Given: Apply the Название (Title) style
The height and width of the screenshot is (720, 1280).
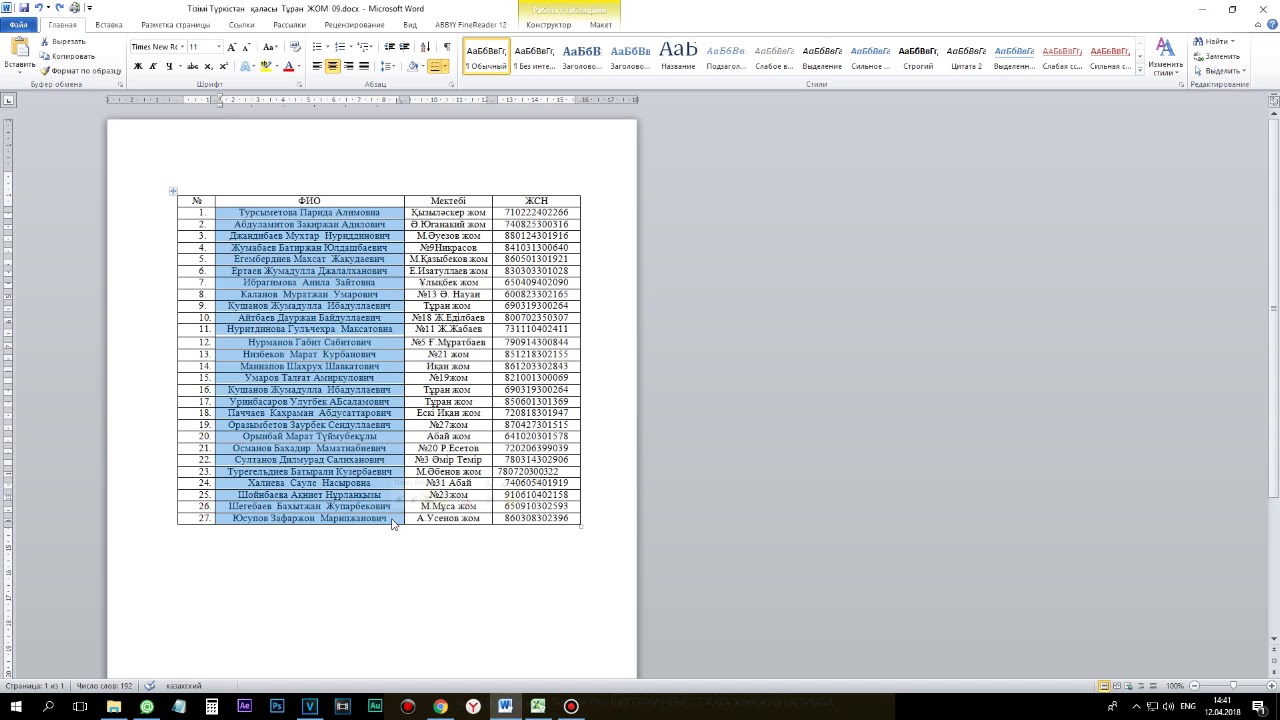Looking at the screenshot, I should [678, 56].
